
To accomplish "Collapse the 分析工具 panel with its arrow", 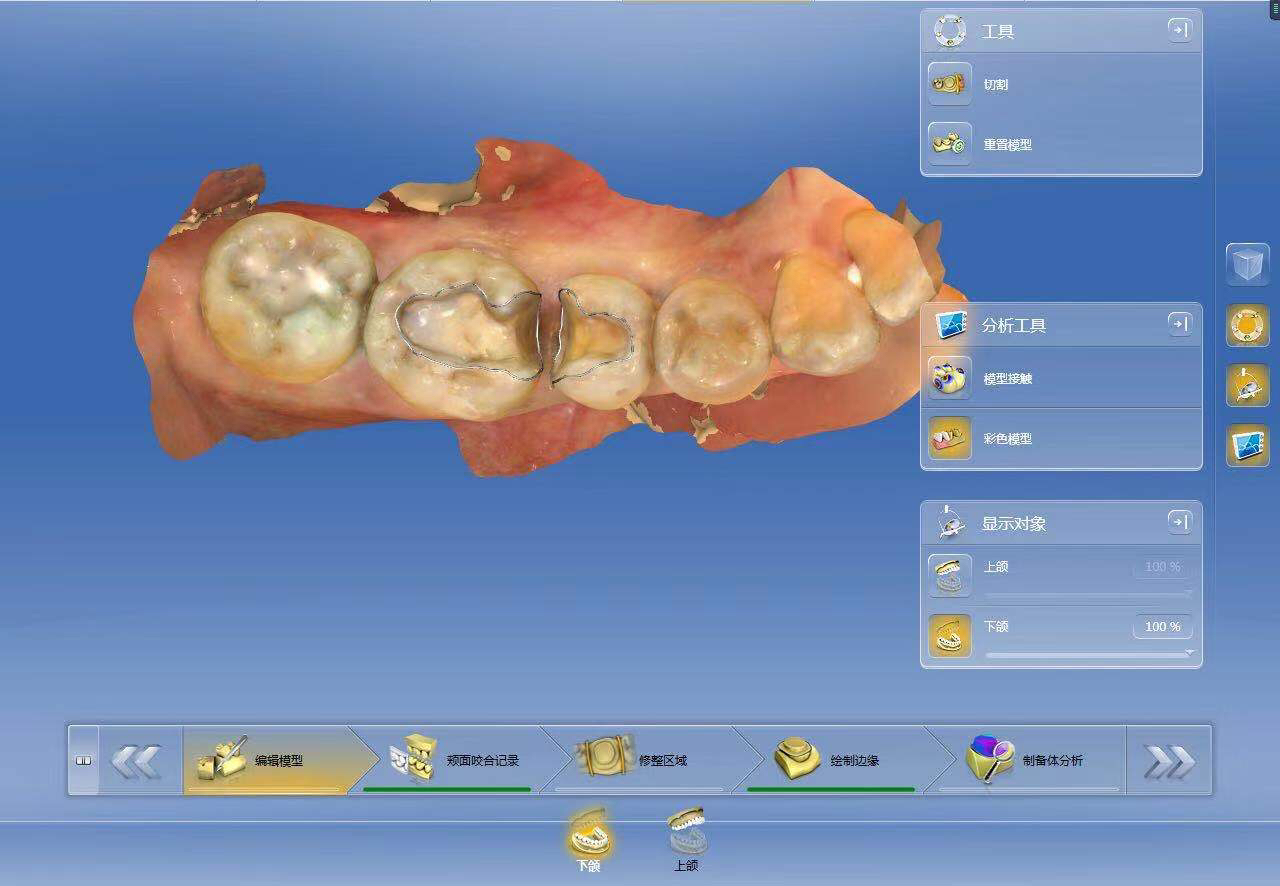I will (1179, 324).
